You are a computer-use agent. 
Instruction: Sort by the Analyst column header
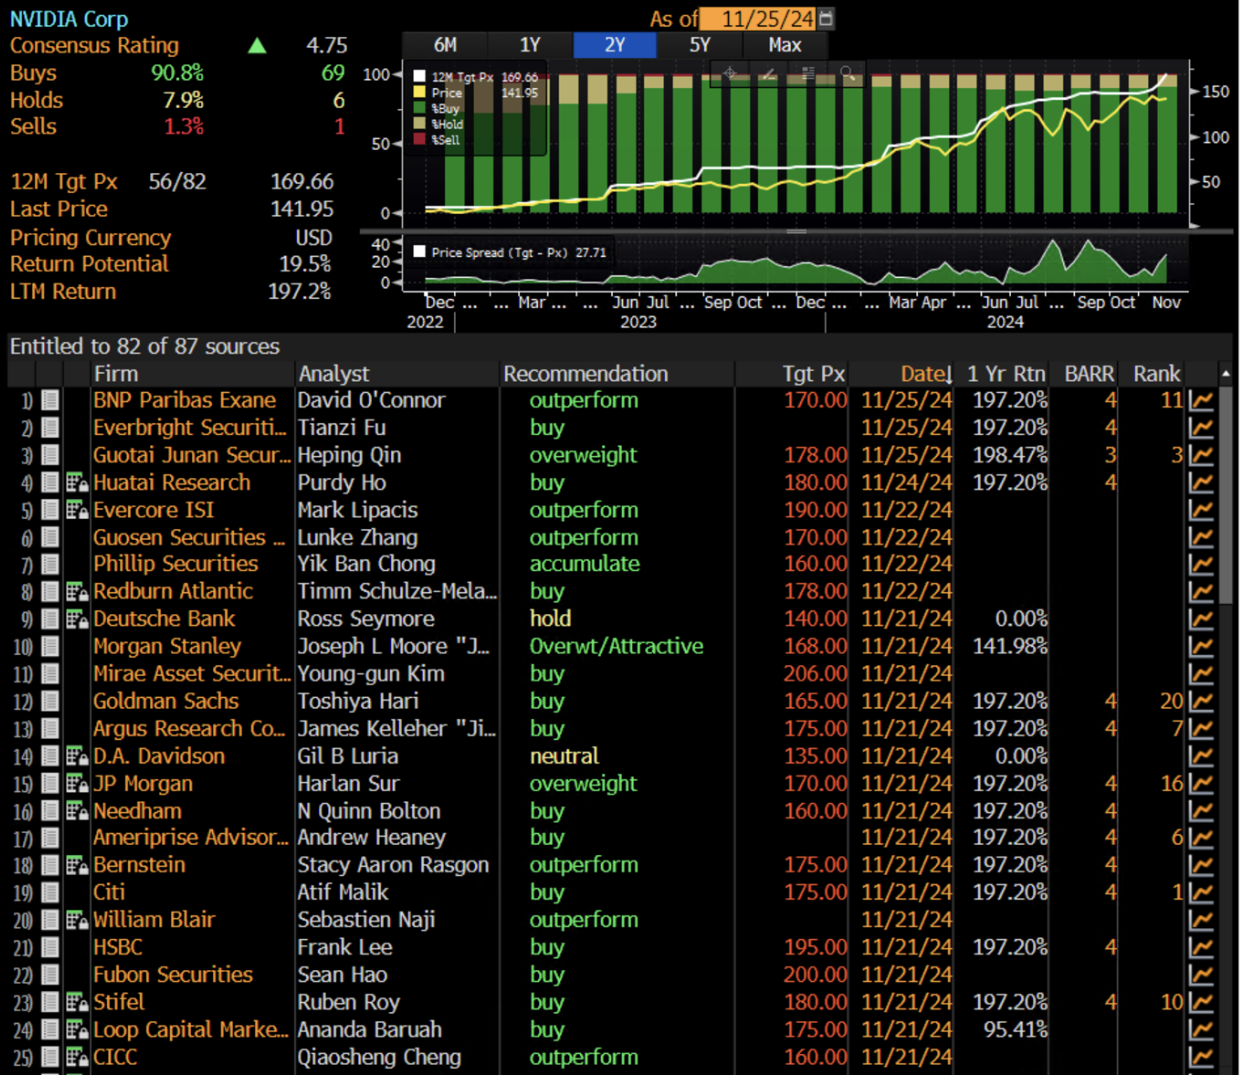[334, 374]
